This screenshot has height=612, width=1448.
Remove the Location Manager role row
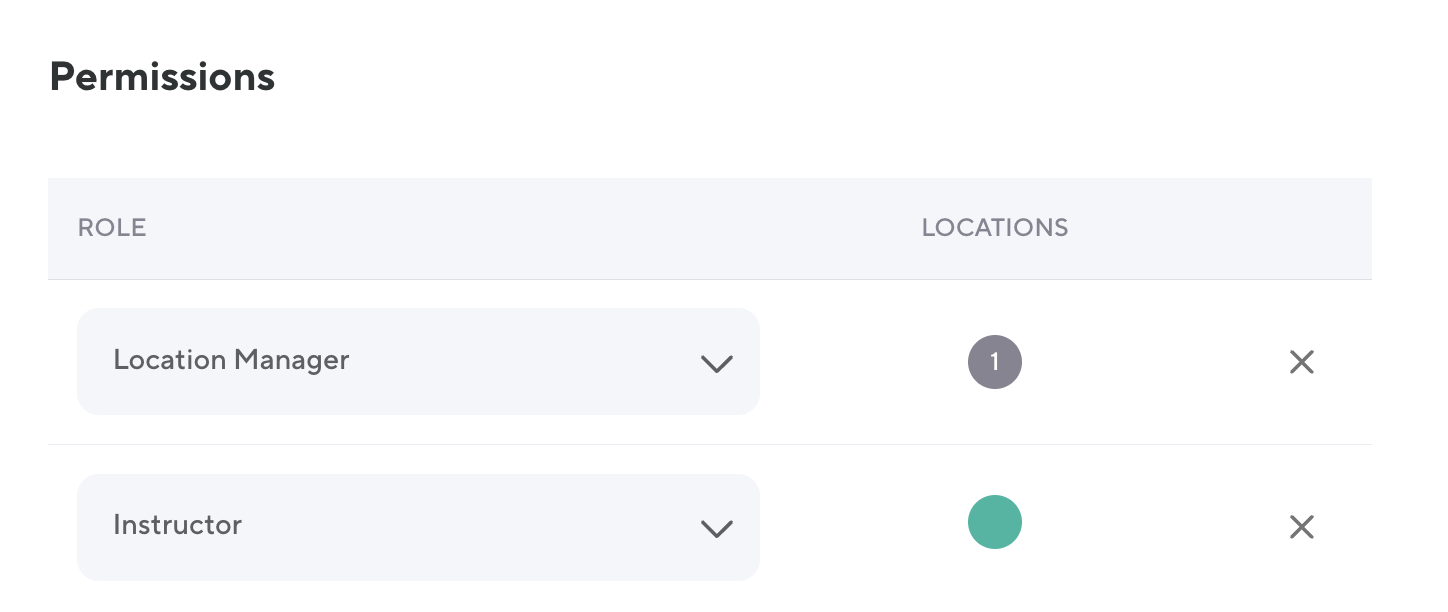[1301, 362]
